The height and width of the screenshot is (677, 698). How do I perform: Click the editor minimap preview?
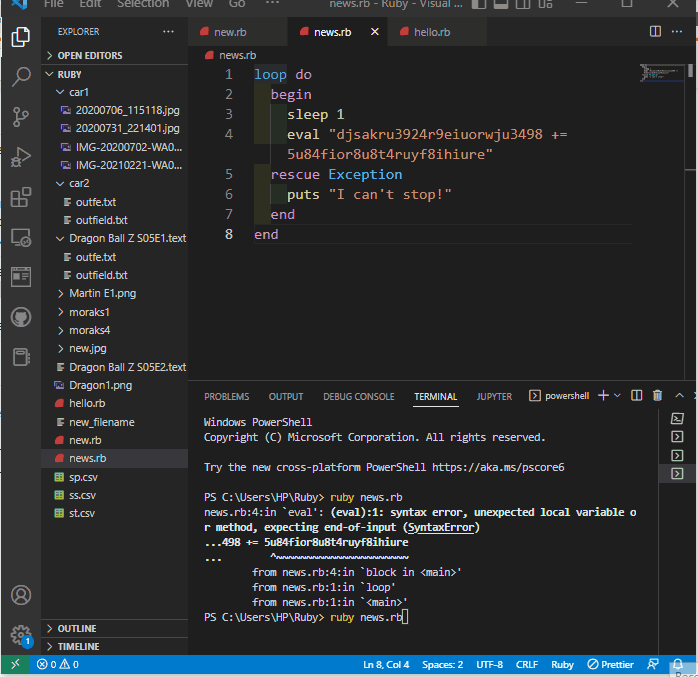click(x=660, y=74)
